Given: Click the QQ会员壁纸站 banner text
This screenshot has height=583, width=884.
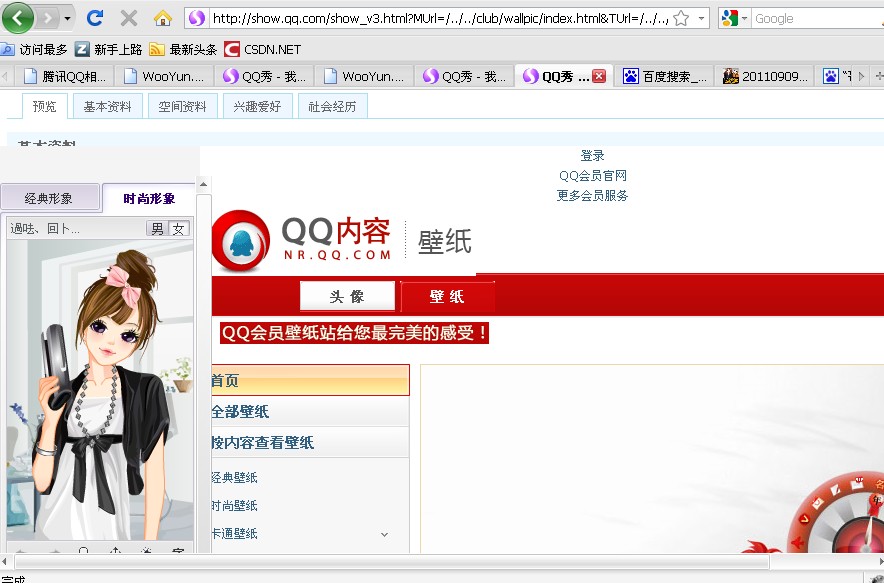Looking at the screenshot, I should (x=355, y=333).
